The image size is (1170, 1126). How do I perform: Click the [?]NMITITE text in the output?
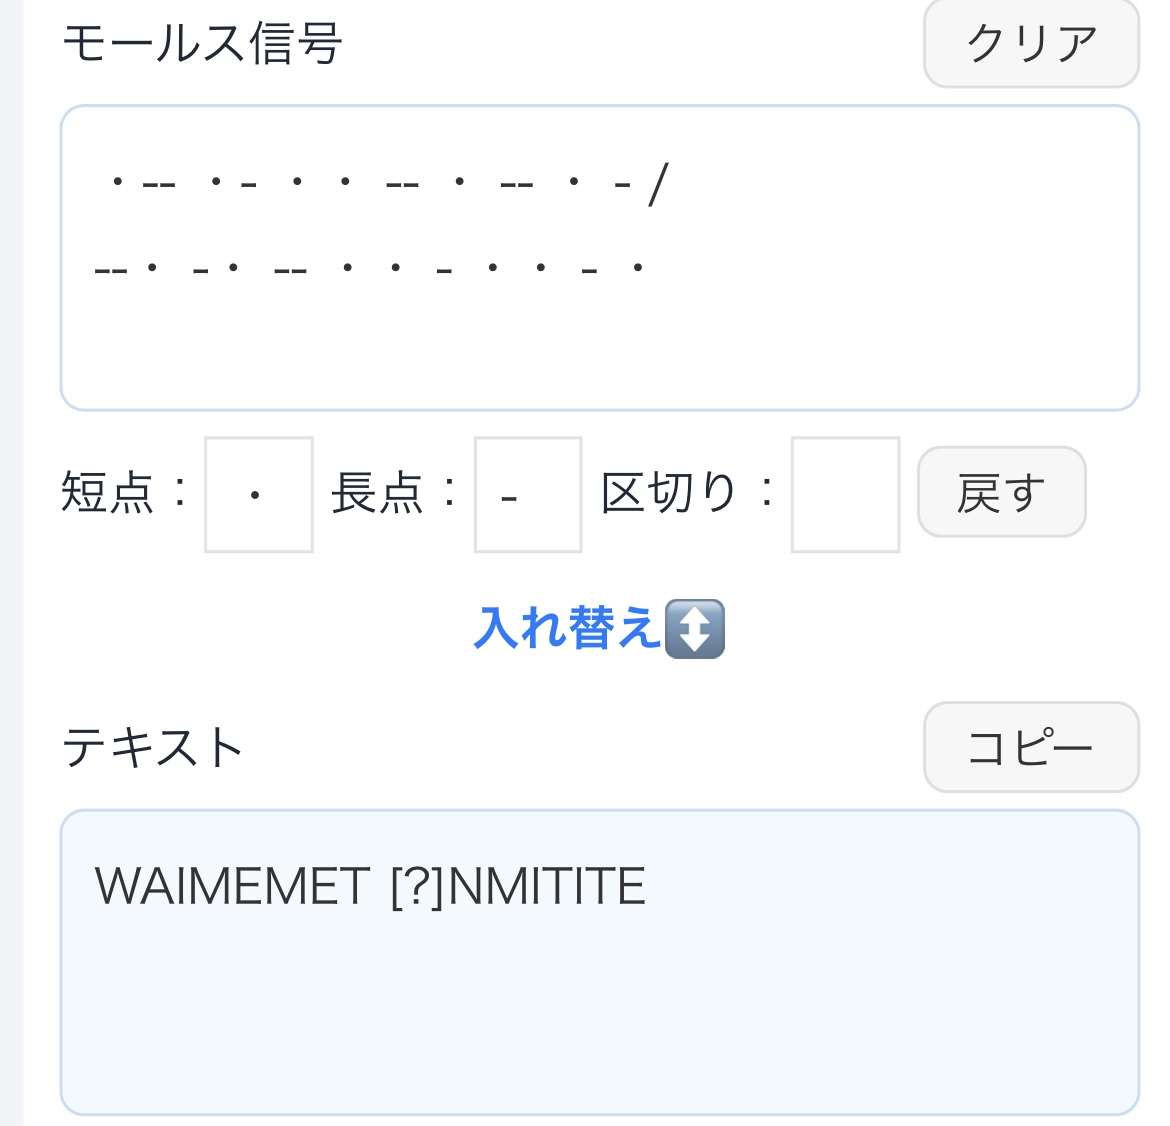point(518,887)
